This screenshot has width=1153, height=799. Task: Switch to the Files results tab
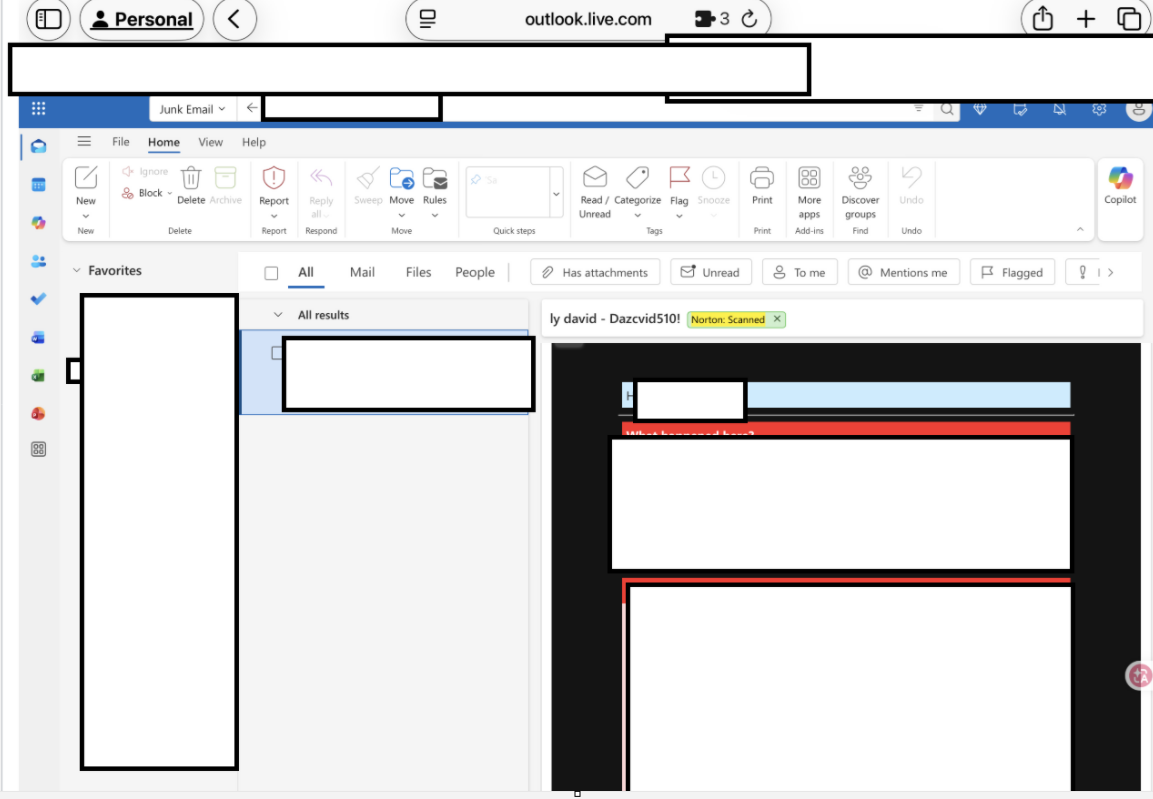tap(418, 272)
